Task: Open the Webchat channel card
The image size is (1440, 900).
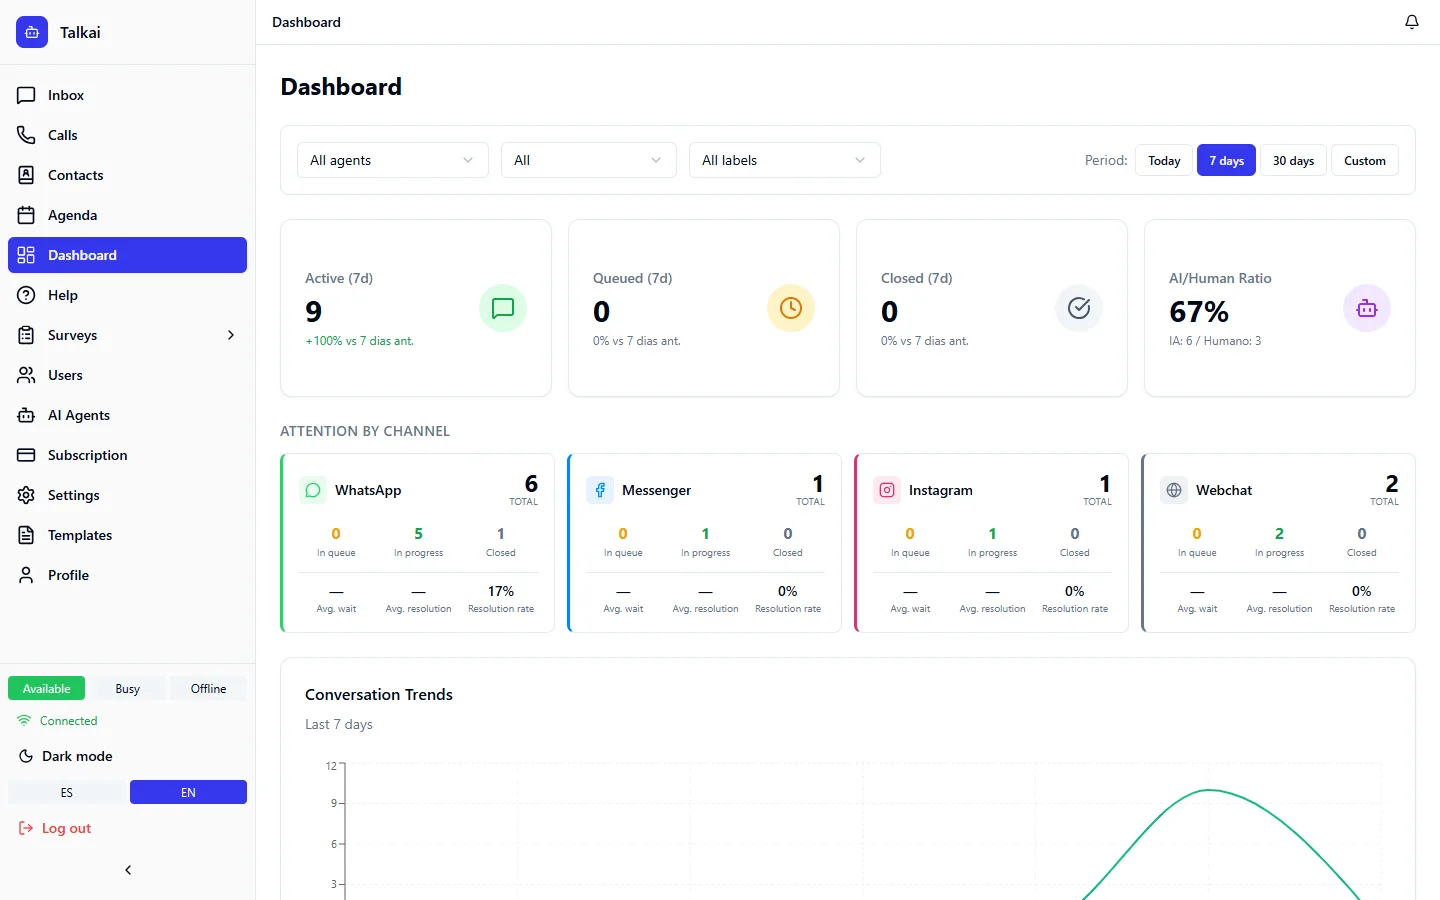Action: (1278, 543)
